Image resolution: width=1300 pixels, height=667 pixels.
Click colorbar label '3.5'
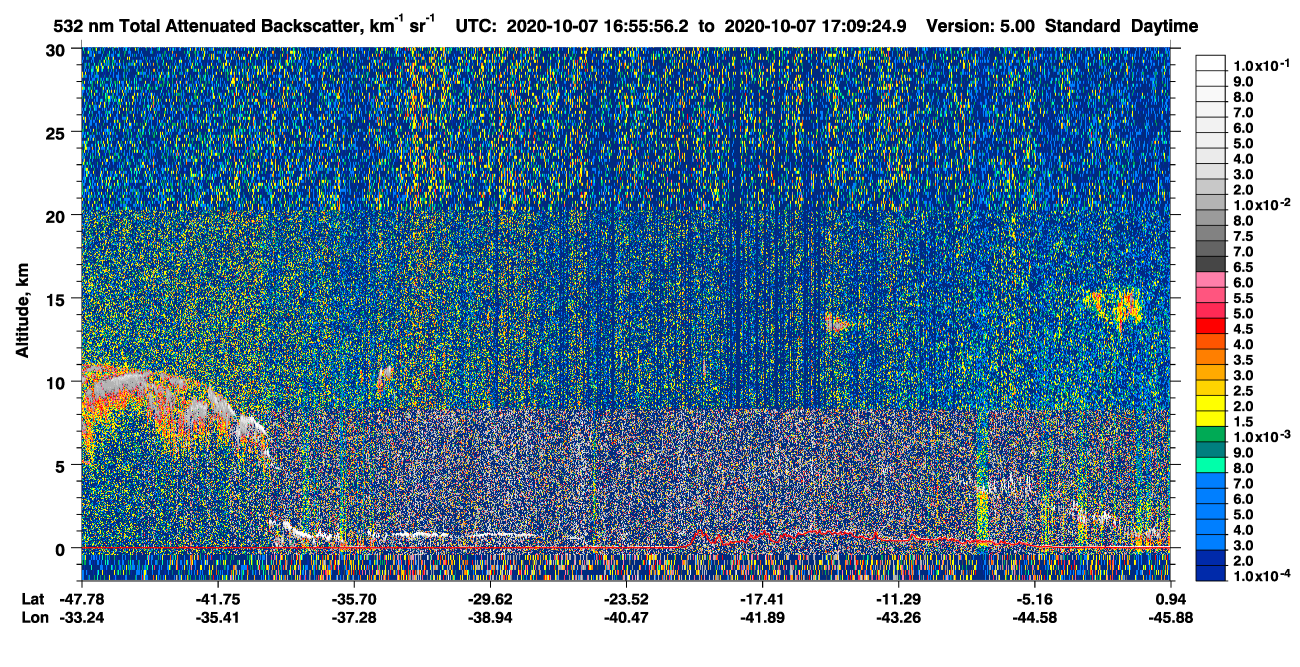click(1243, 360)
